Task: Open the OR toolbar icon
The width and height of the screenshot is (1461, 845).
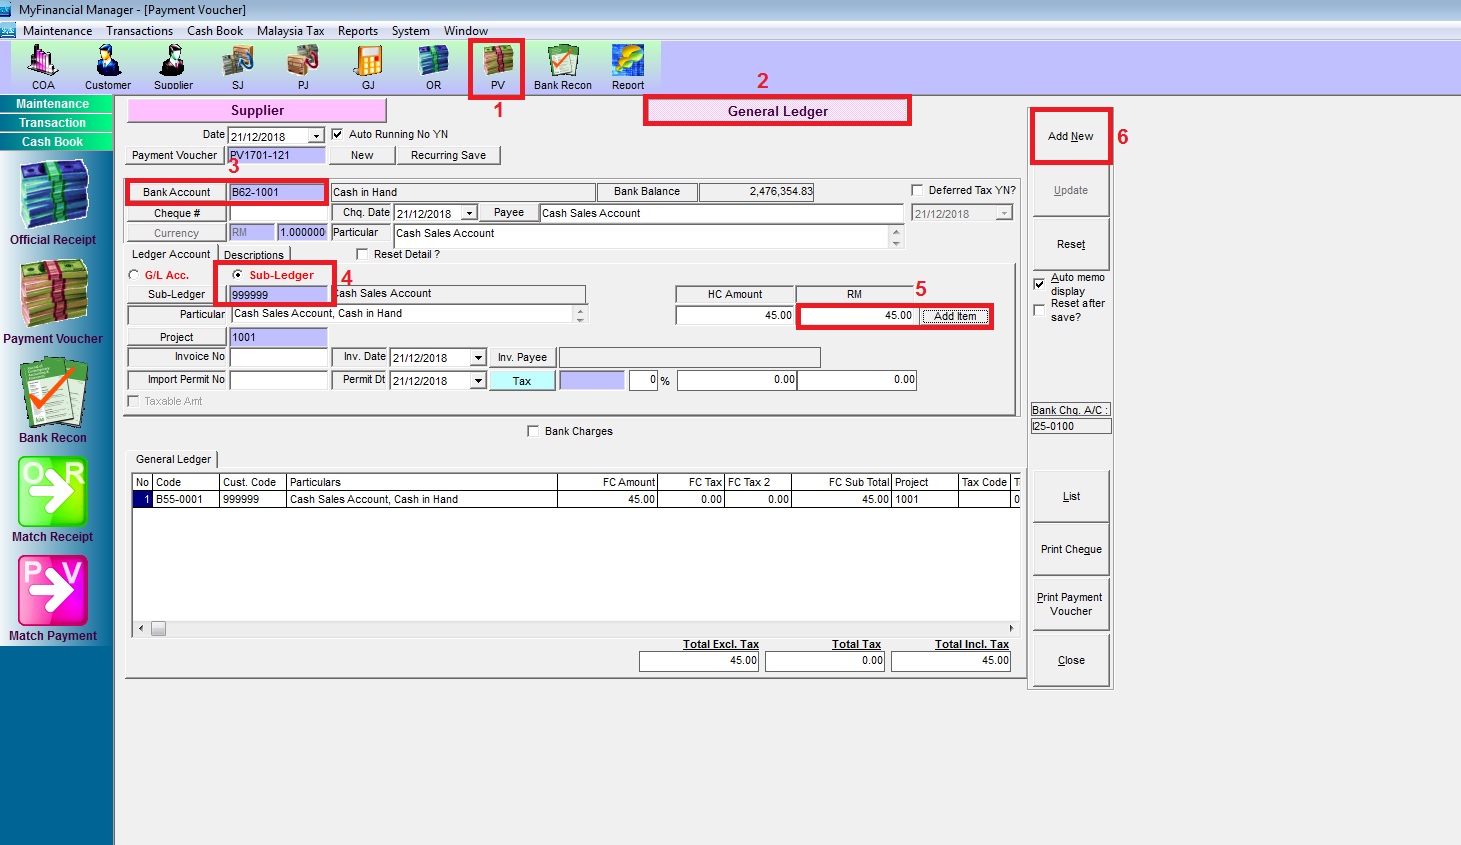Action: click(x=433, y=64)
